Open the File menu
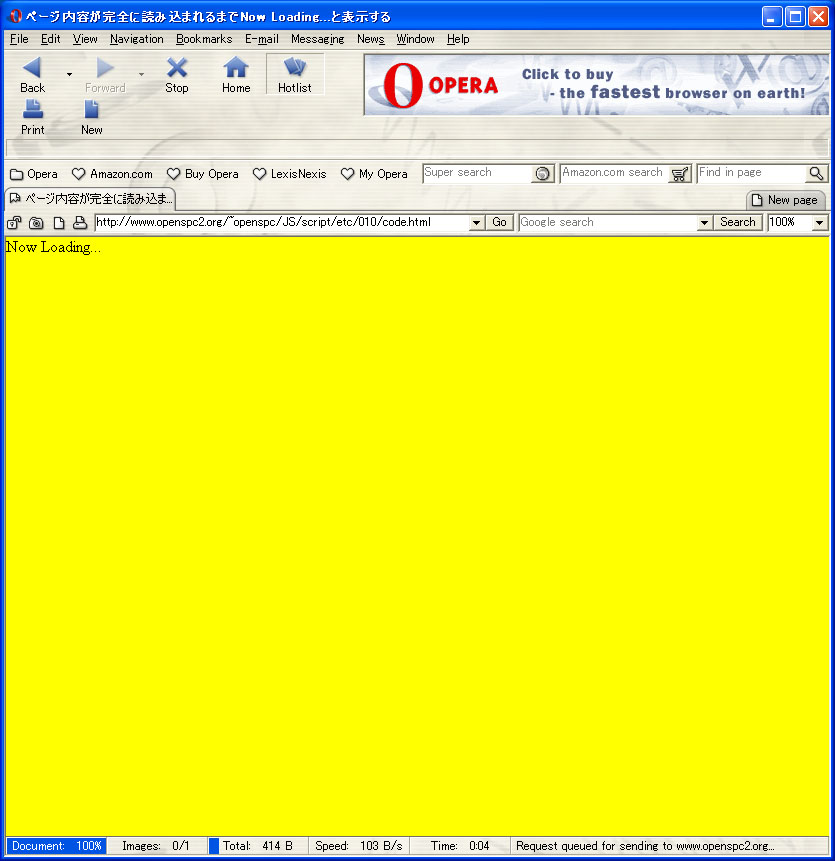Image resolution: width=835 pixels, height=861 pixels. tap(19, 39)
